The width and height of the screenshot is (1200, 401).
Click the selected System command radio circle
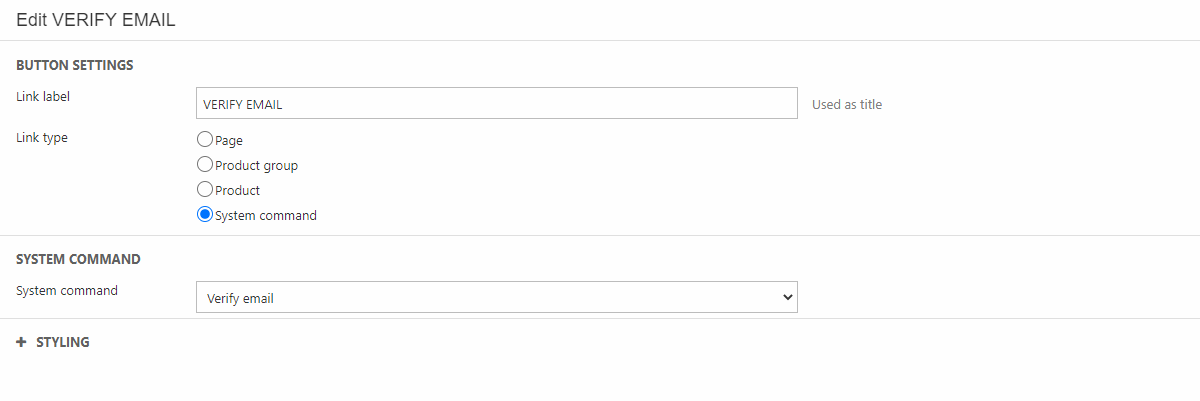(x=205, y=215)
